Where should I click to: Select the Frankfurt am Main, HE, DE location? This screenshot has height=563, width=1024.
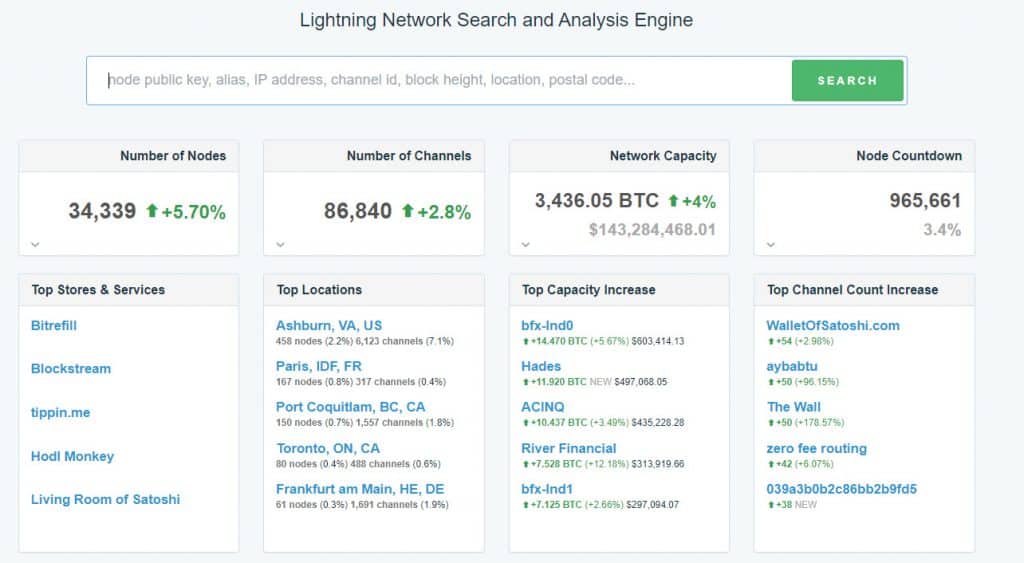click(x=360, y=490)
